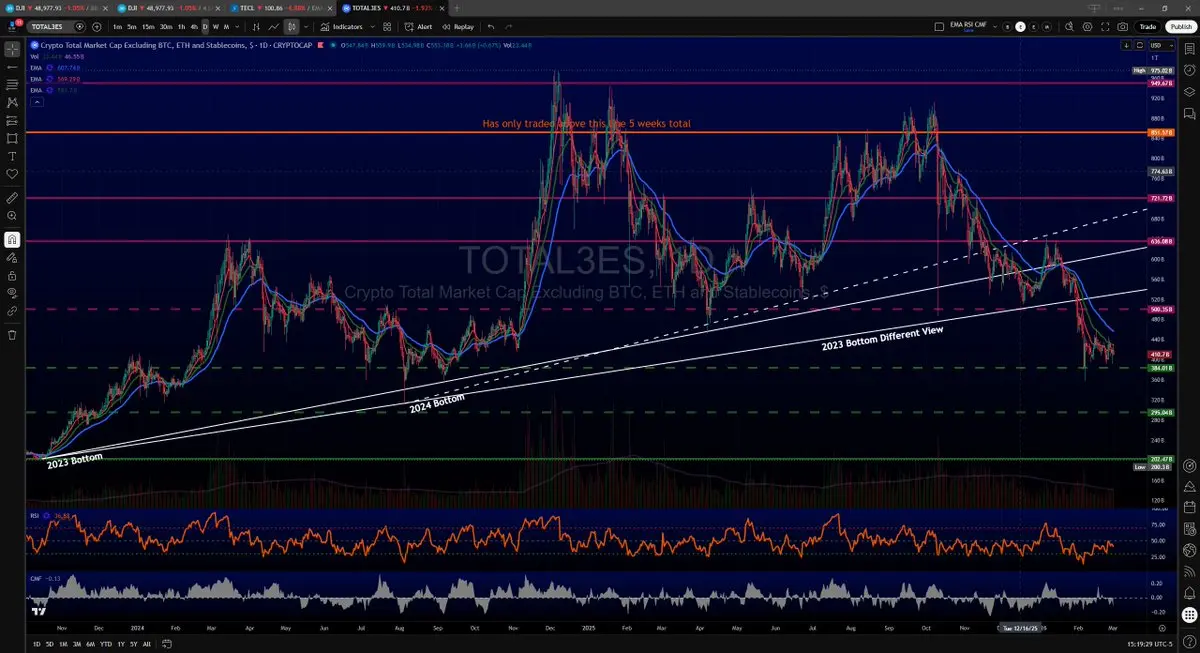The image size is (1200, 653).
Task: Select the All date range
Action: tap(147, 644)
